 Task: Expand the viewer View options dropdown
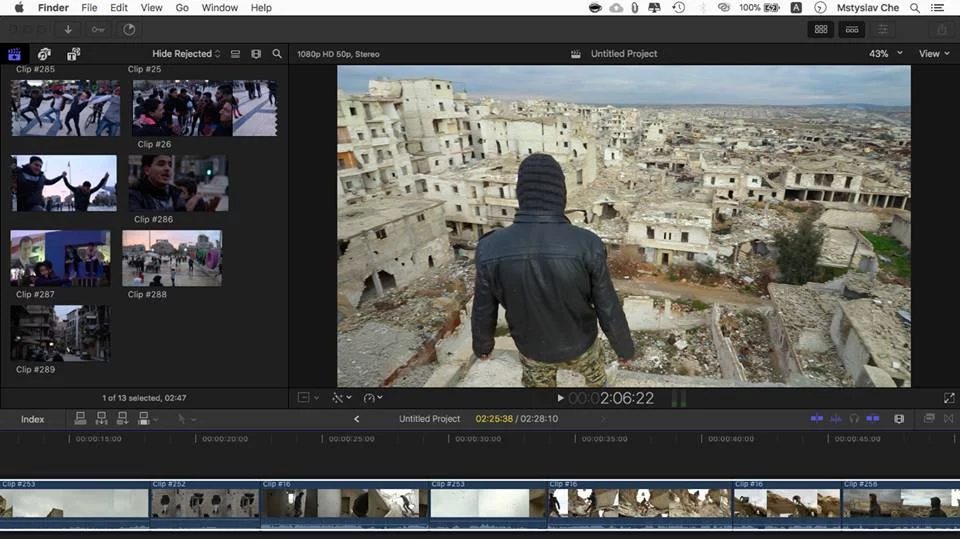(x=934, y=54)
